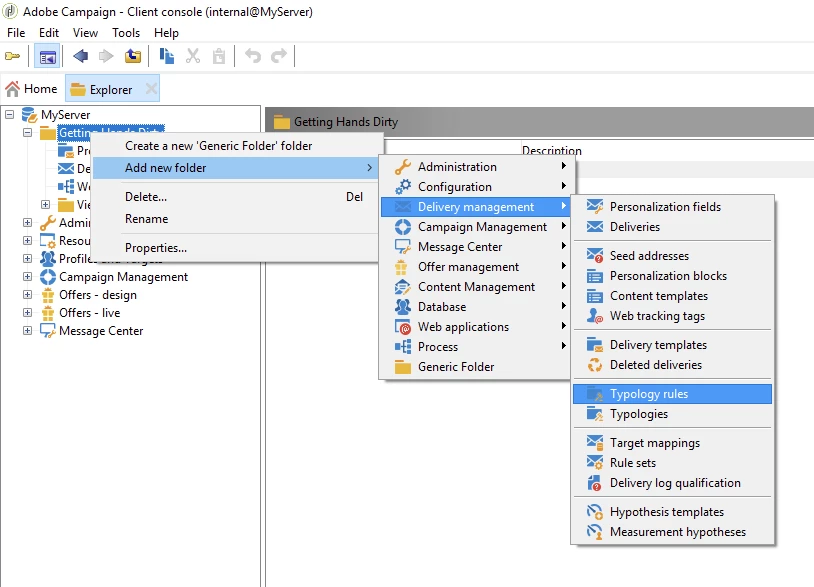Select Delivery management submenu item
The height and width of the screenshot is (587, 814).
(475, 207)
